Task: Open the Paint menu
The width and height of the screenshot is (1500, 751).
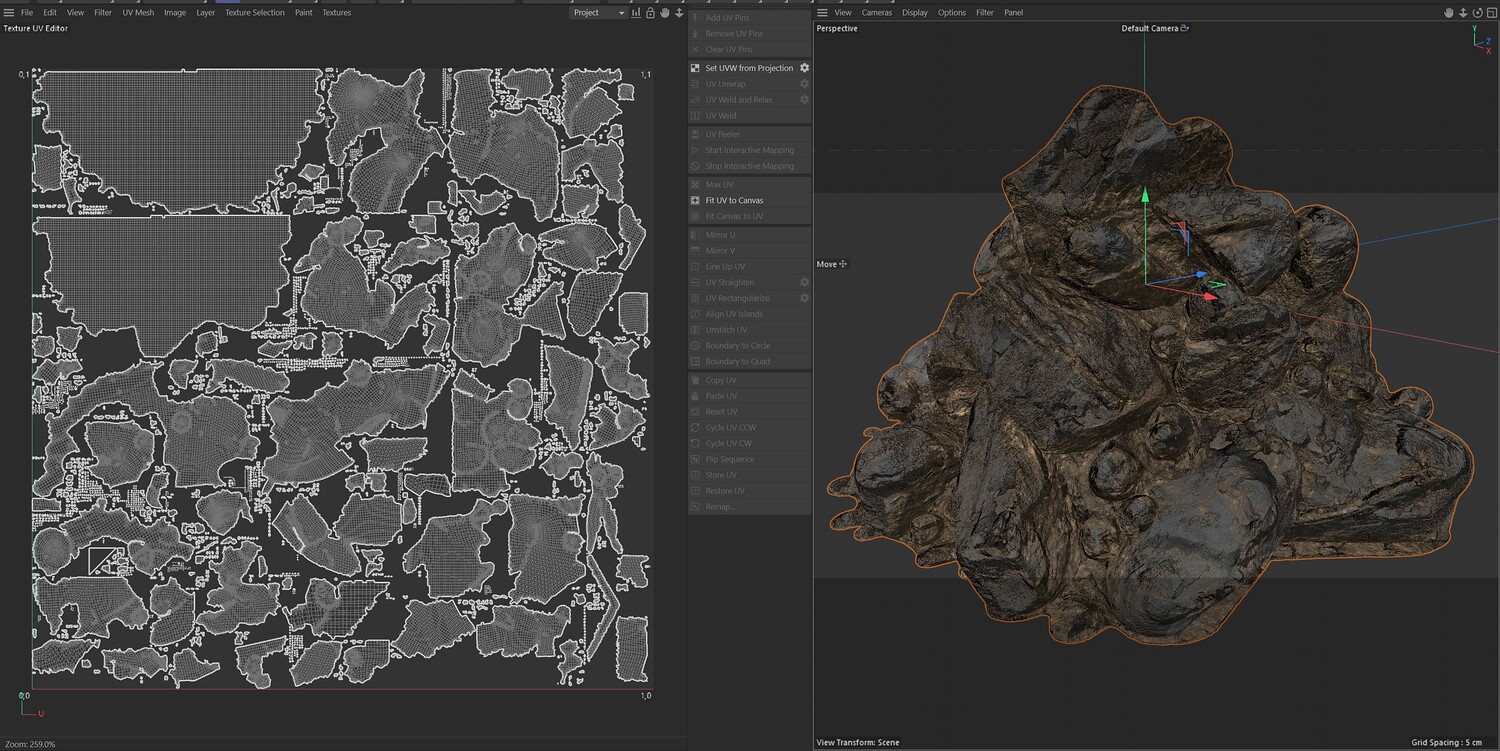Action: tap(303, 13)
